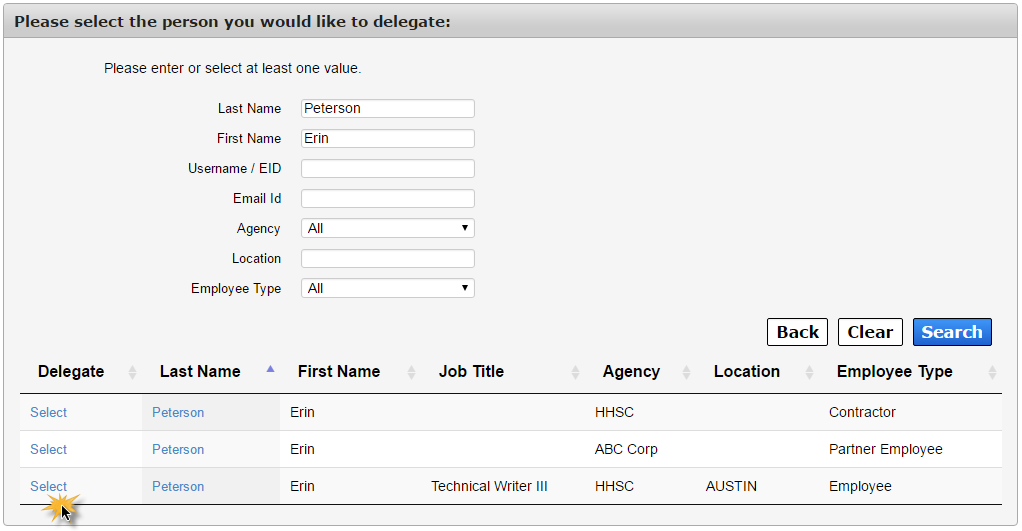Viewport: 1022px width, 531px height.
Task: Sort table by Job Title arrows
Action: click(x=575, y=372)
